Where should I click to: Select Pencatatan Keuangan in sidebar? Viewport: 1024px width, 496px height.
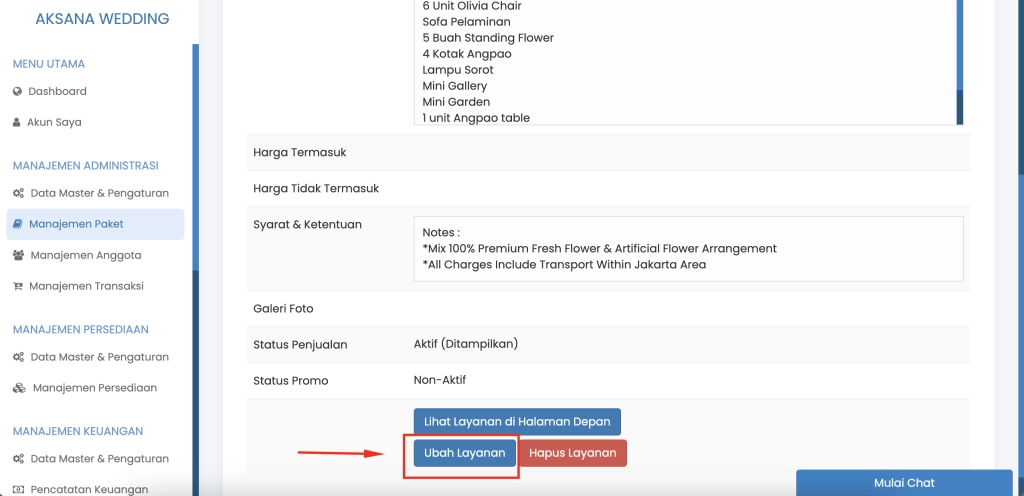click(89, 490)
